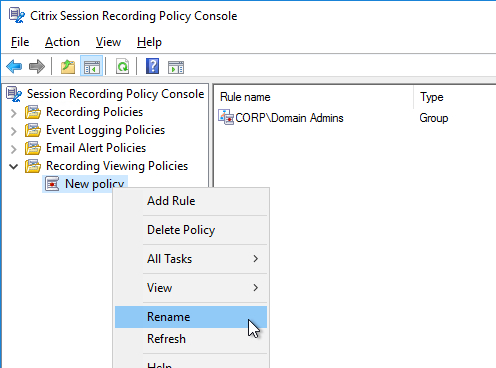The width and height of the screenshot is (496, 368).
Task: Click the Event Logging Policies folder icon
Action: click(x=33, y=130)
